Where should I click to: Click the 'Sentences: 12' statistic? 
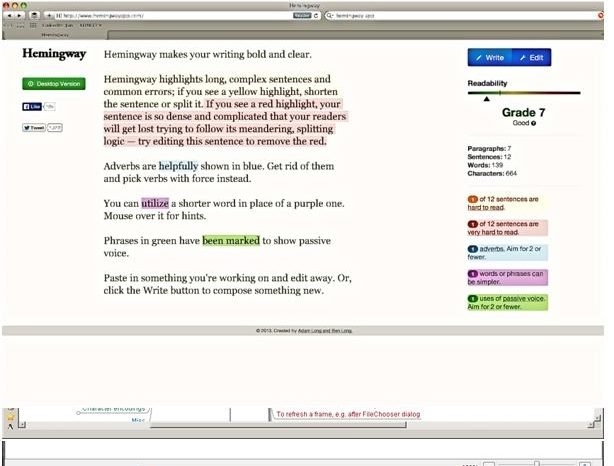coord(489,157)
